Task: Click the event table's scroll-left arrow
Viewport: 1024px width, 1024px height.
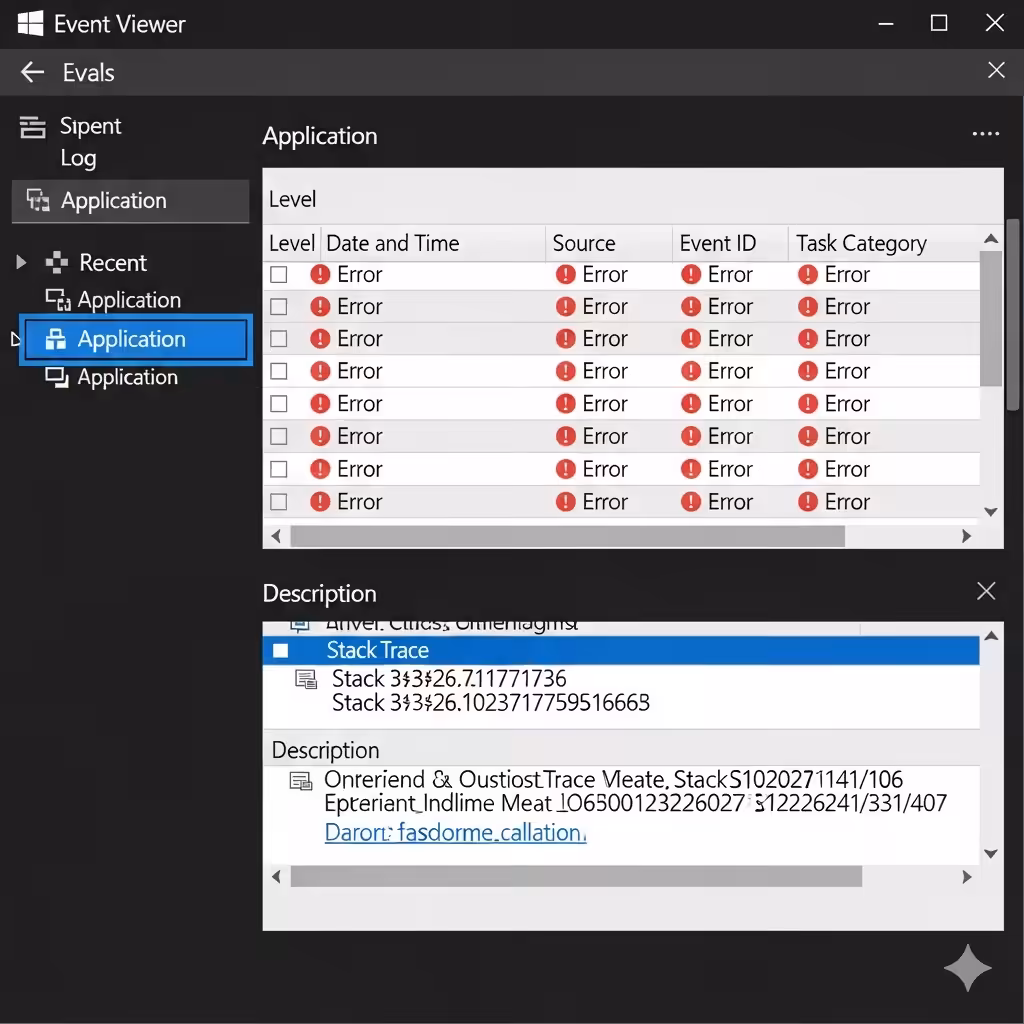Action: pos(276,536)
